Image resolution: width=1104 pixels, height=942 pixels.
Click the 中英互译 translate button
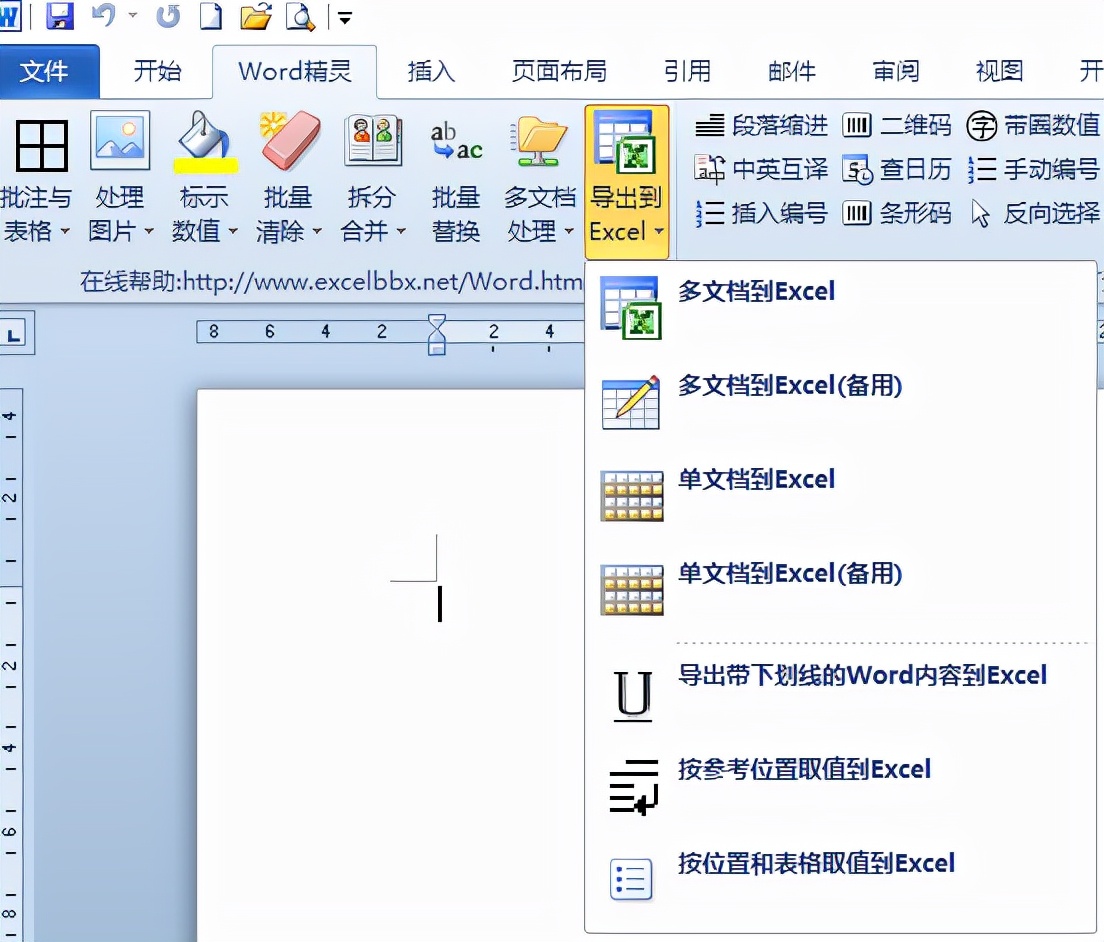(x=761, y=169)
